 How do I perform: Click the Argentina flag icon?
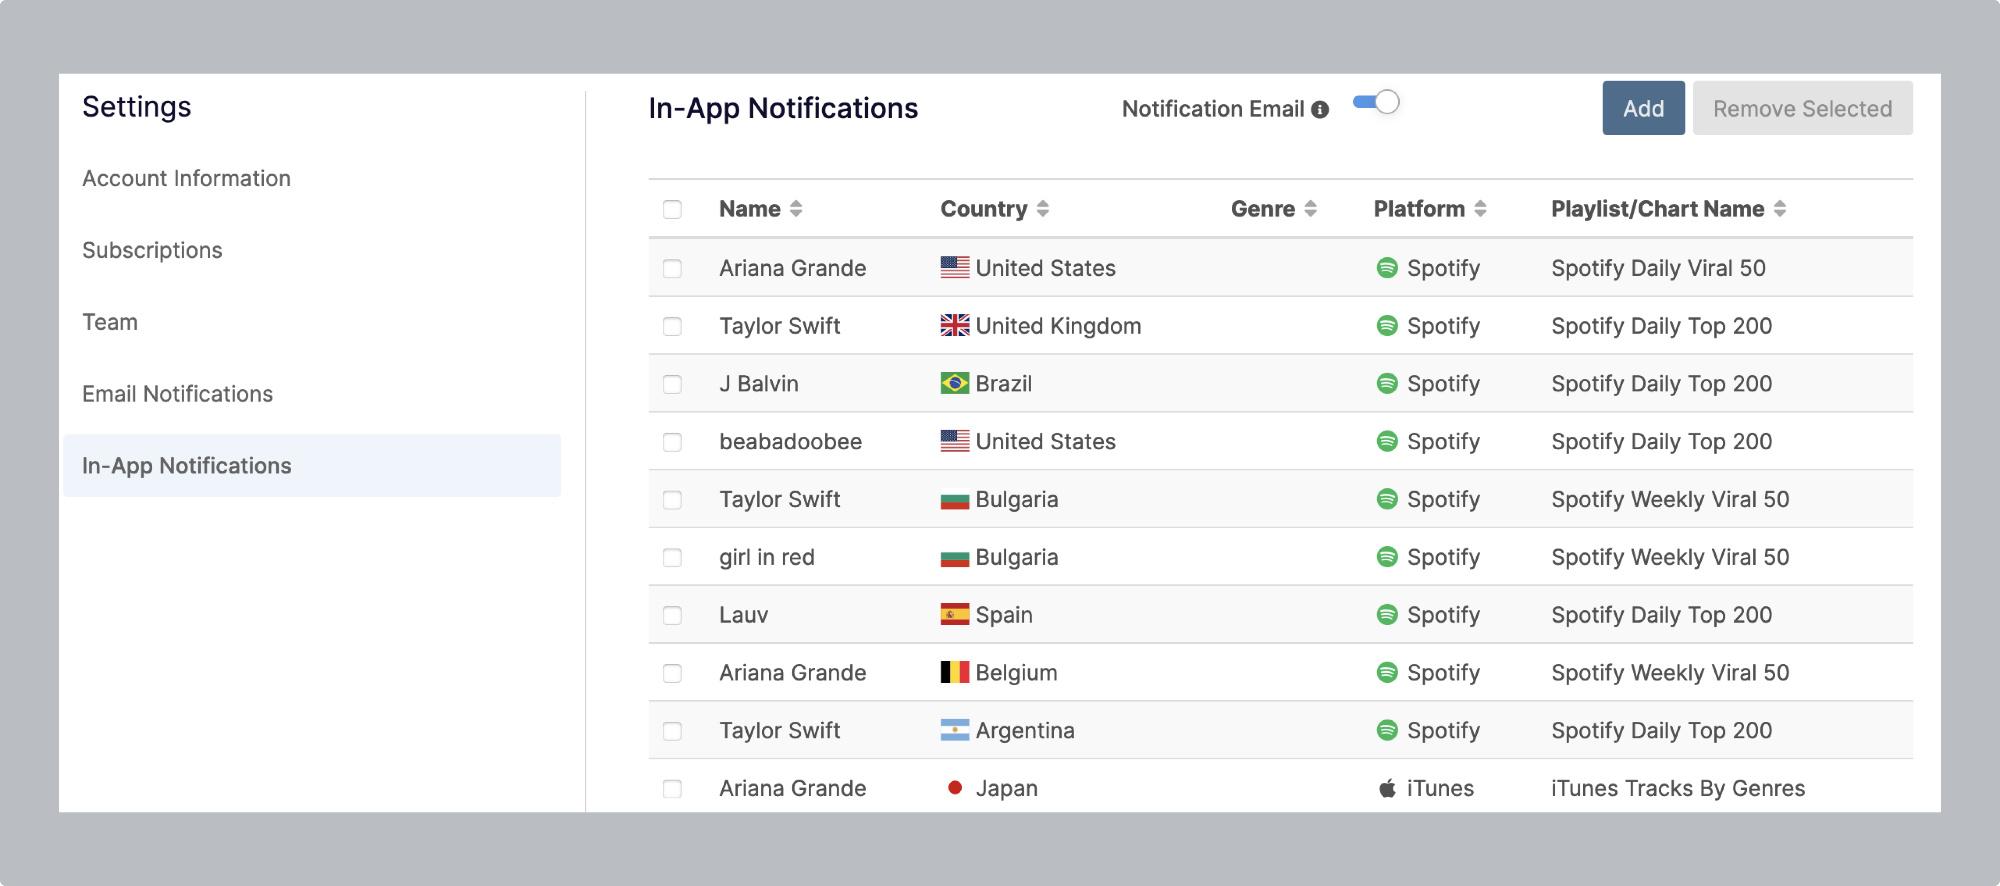tap(955, 730)
